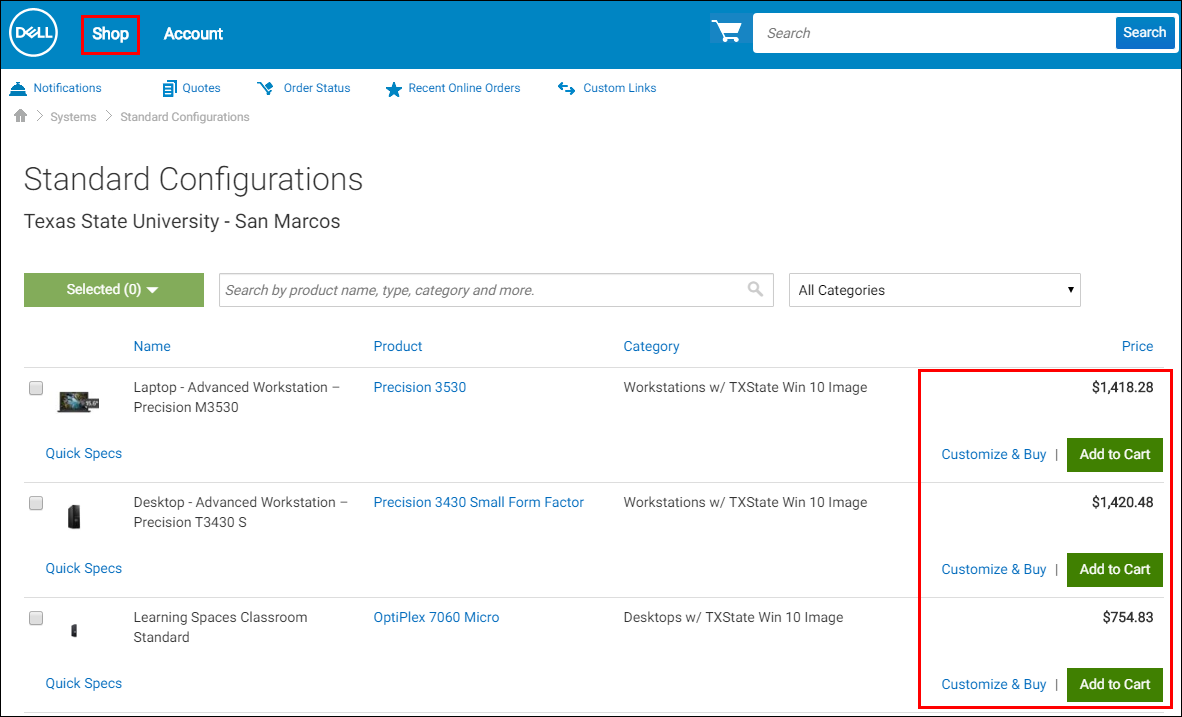Viewport: 1182px width, 717px height.
Task: Open the OptiPlex 7060 Micro link
Action: point(436,617)
